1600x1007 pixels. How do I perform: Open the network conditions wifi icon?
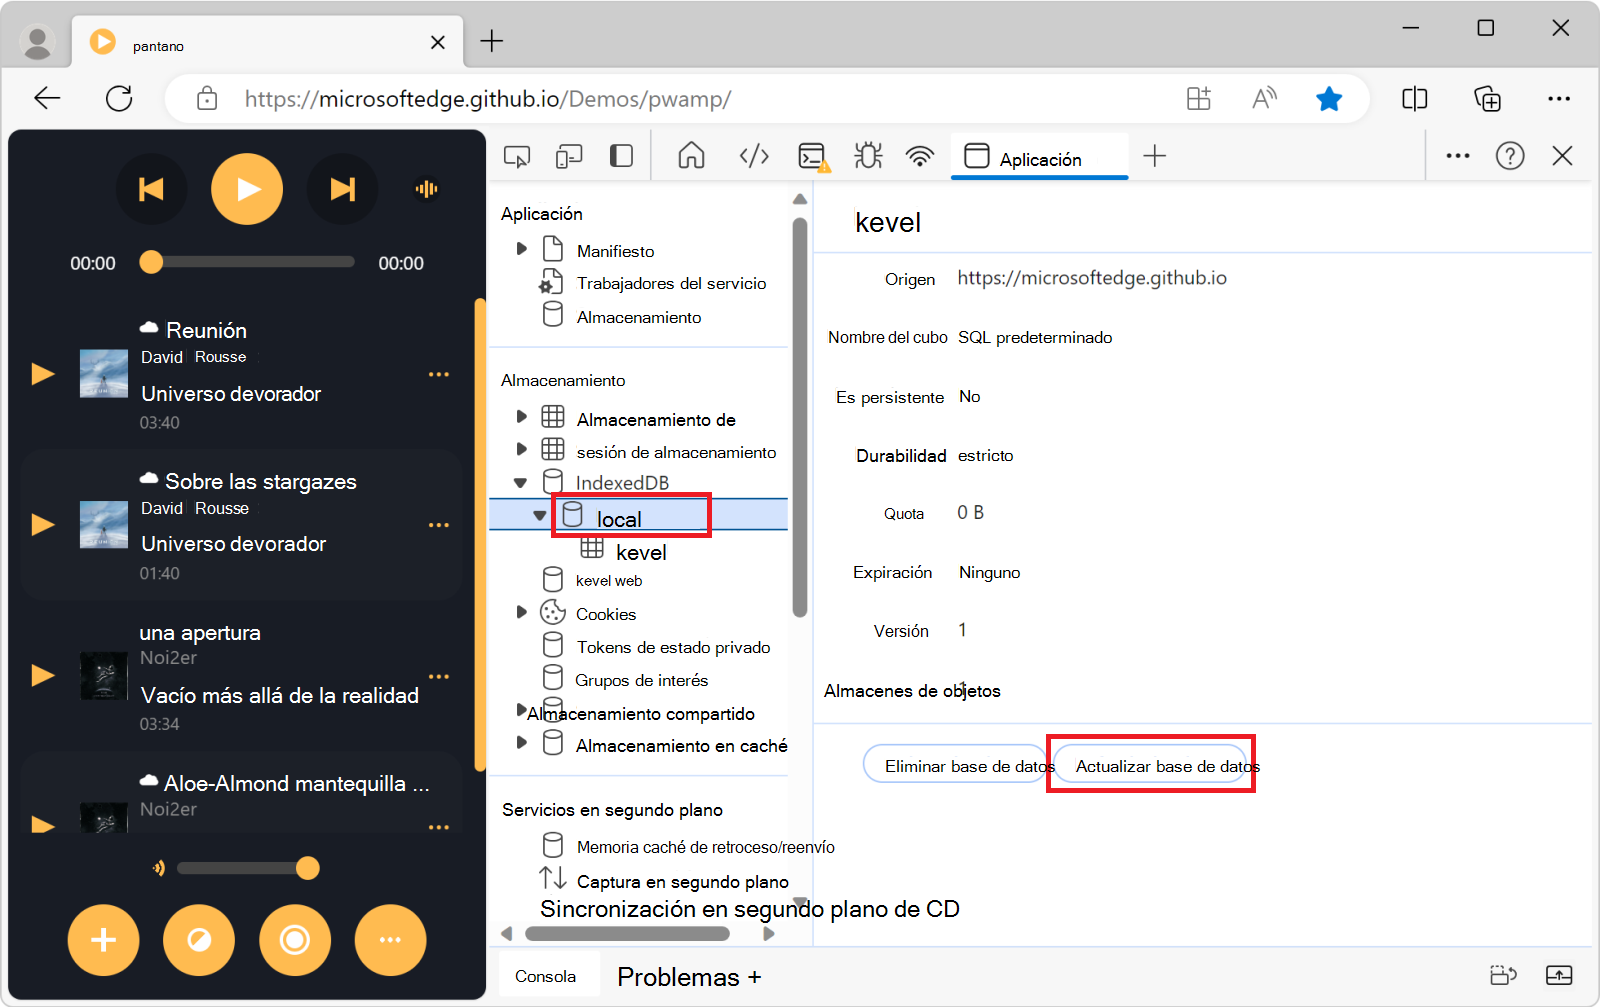point(919,155)
